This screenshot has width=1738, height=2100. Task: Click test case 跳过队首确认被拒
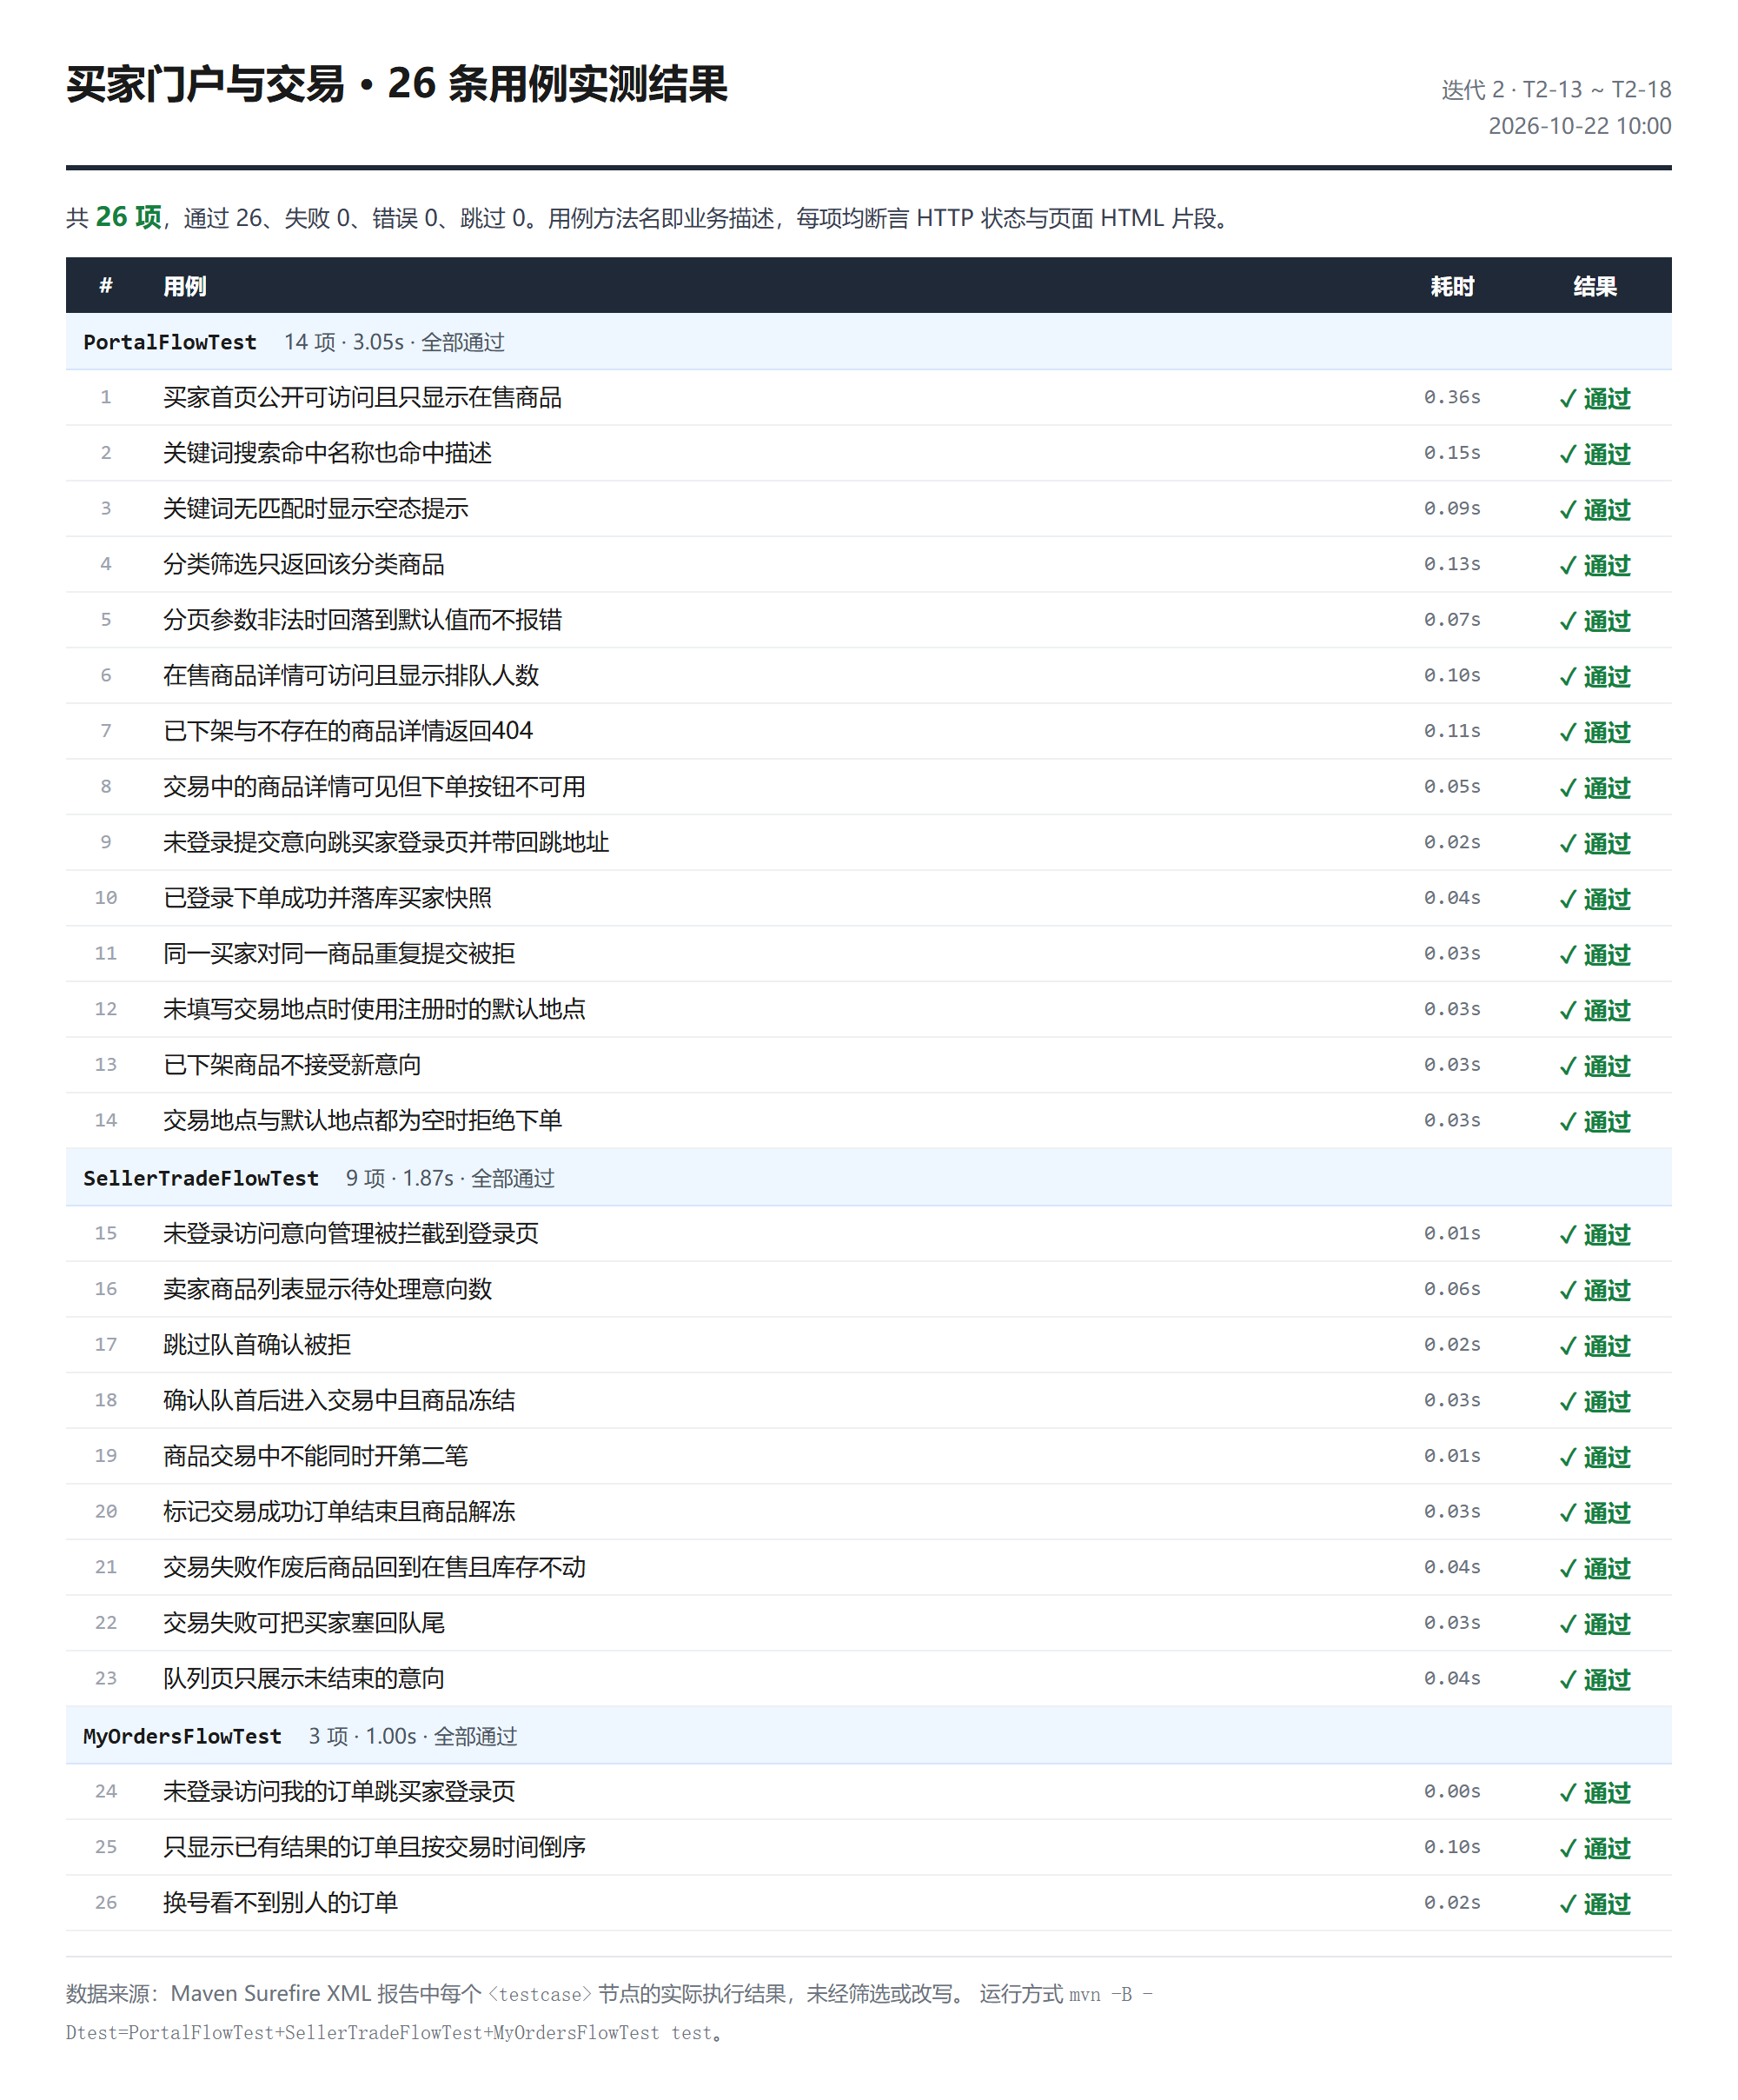[x=257, y=1345]
